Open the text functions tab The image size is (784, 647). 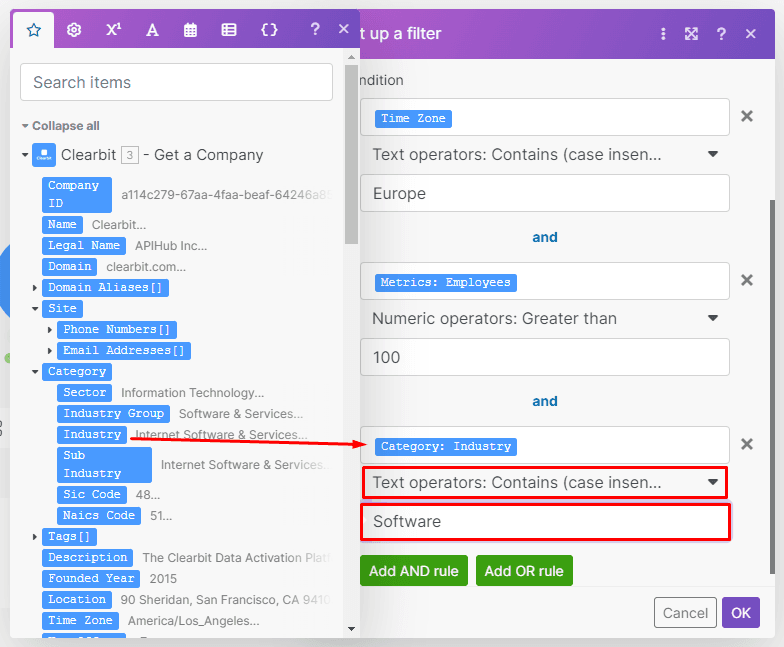pyautogui.click(x=152, y=30)
